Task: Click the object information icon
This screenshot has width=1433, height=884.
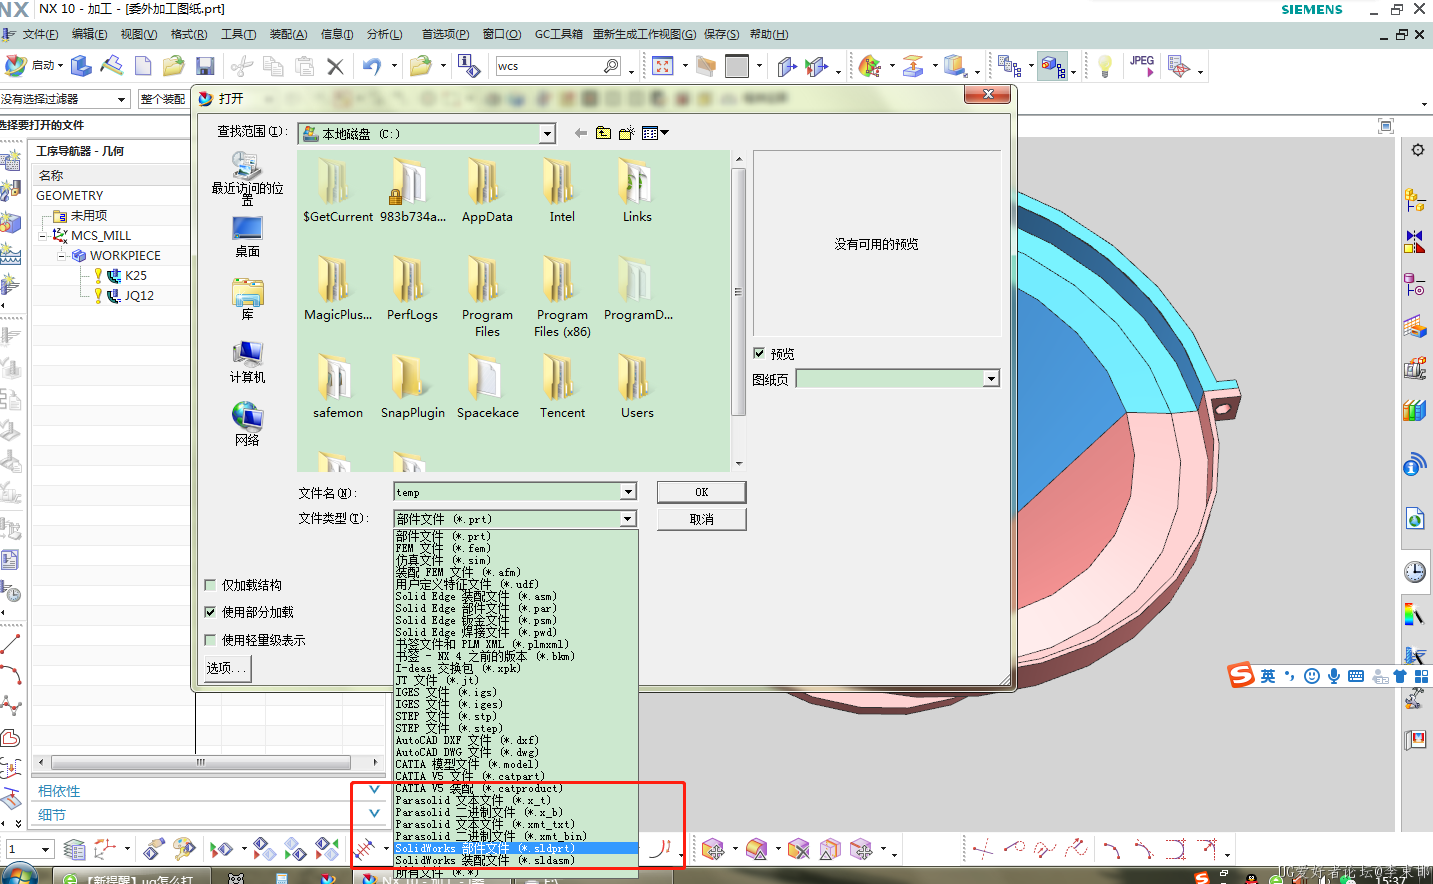Action: point(468,66)
